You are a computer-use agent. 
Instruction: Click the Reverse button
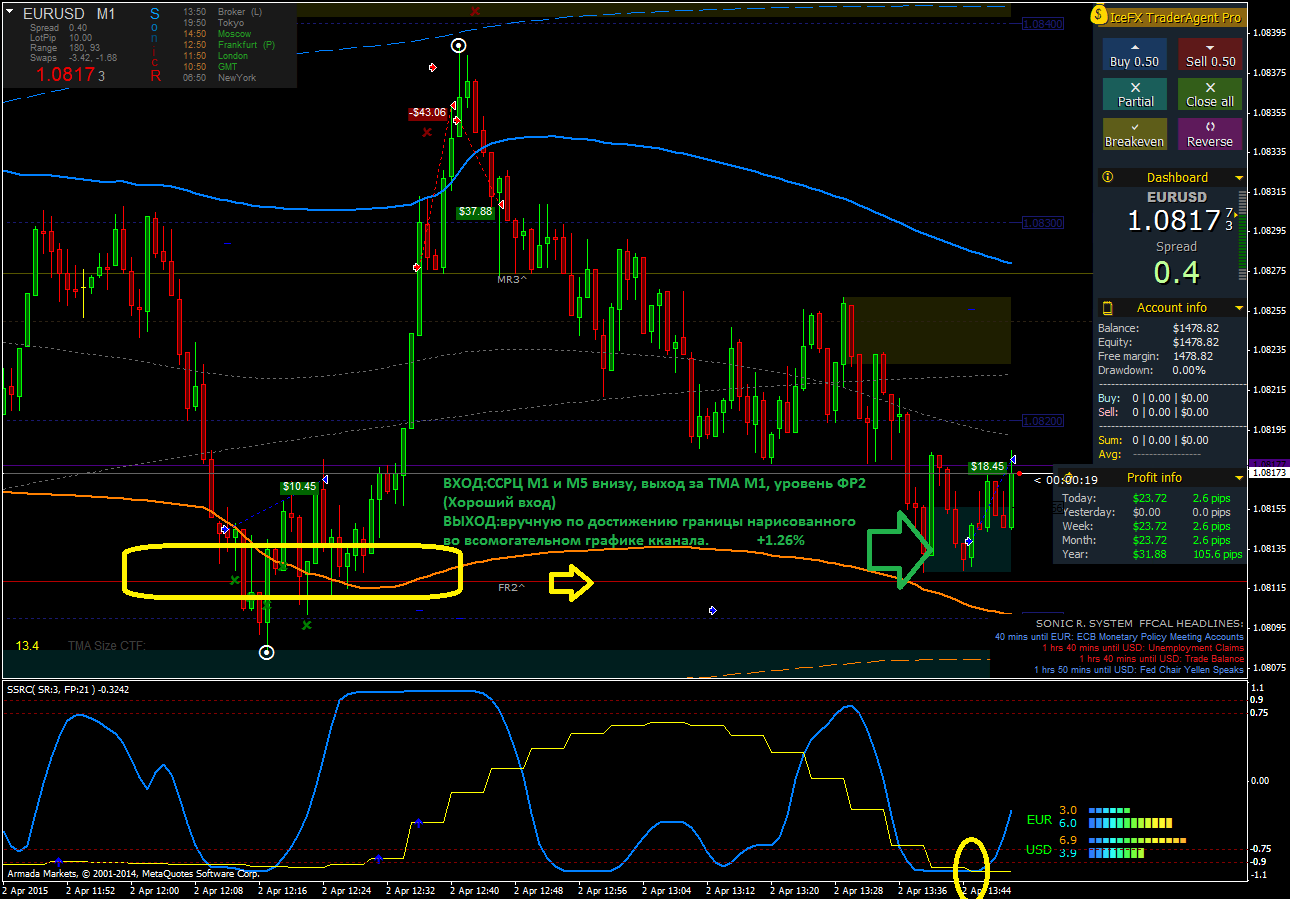(1210, 134)
